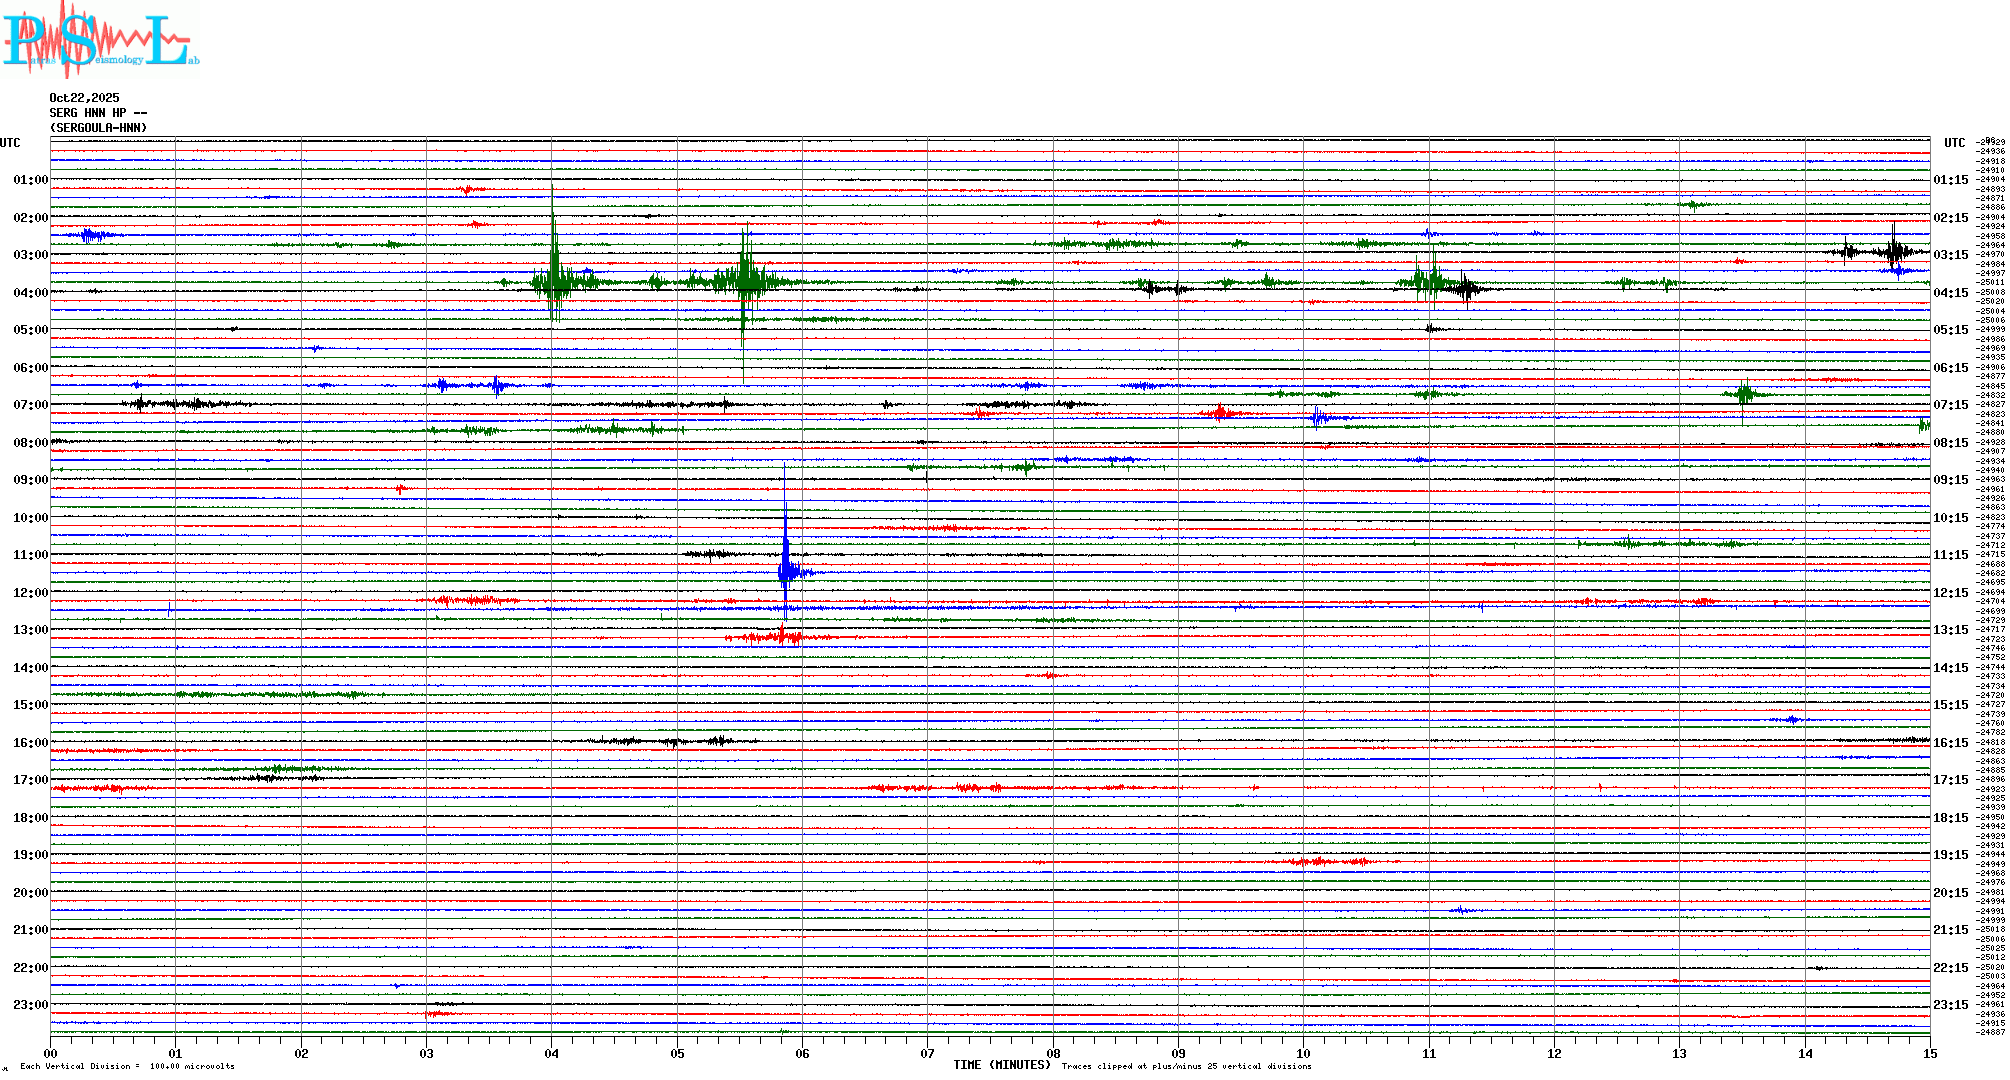This screenshot has height=1080, width=2010.
Task: Click the 23:00 UTC hour label
Action: (30, 1005)
